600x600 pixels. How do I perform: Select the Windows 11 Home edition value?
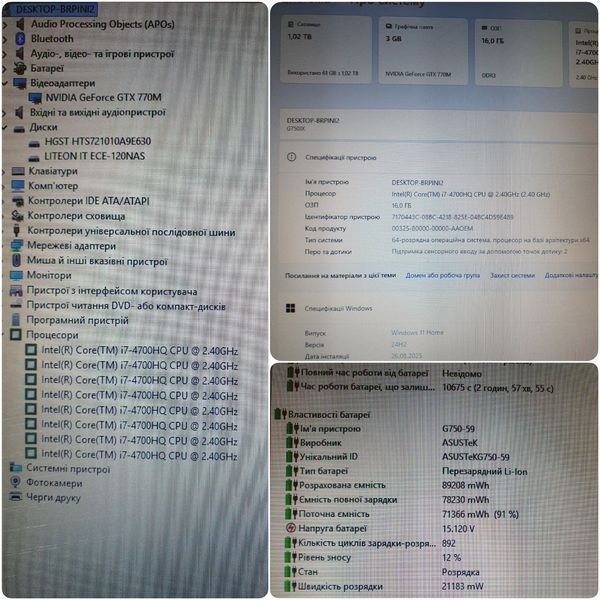417,333
